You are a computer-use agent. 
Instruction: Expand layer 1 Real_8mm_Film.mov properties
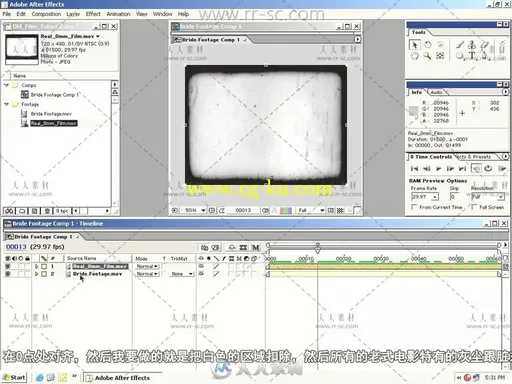[x=37, y=266]
